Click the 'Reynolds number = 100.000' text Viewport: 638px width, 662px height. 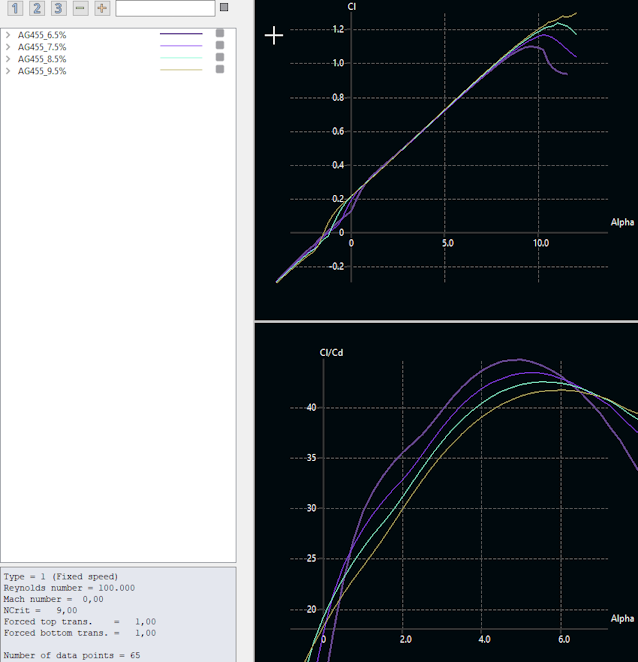click(x=69, y=588)
